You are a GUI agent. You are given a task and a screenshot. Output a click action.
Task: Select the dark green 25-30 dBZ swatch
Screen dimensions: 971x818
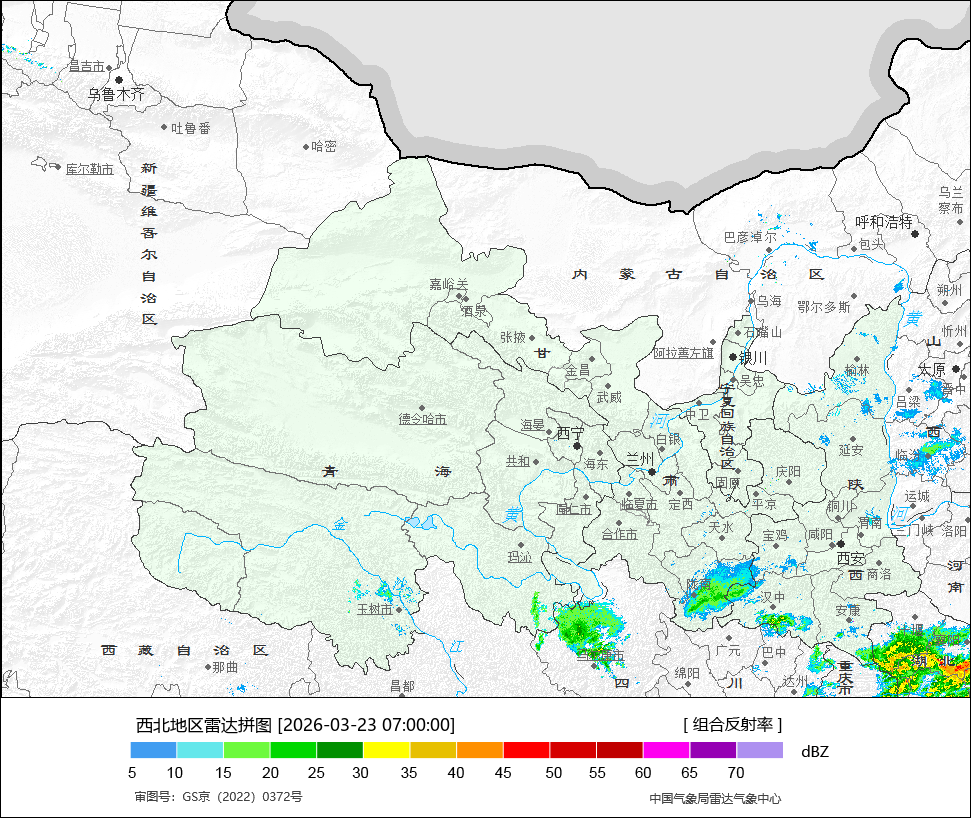[340, 751]
